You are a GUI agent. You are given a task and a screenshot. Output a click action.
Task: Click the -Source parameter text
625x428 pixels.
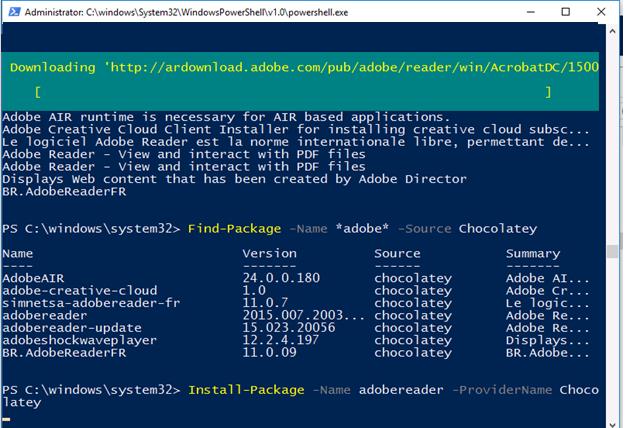pyautogui.click(x=425, y=229)
